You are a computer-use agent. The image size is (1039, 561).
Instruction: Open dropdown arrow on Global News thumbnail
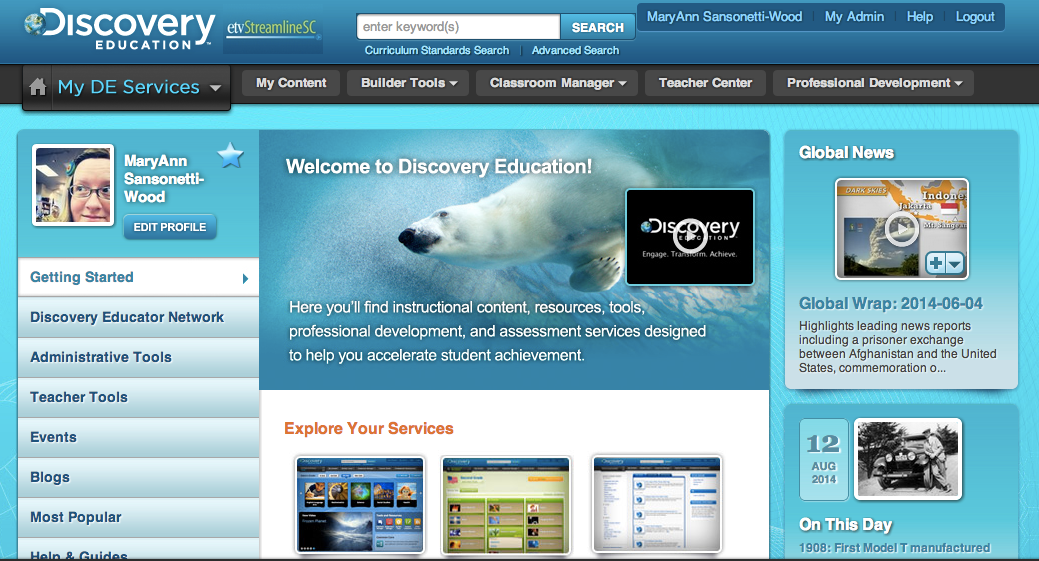[x=954, y=264]
